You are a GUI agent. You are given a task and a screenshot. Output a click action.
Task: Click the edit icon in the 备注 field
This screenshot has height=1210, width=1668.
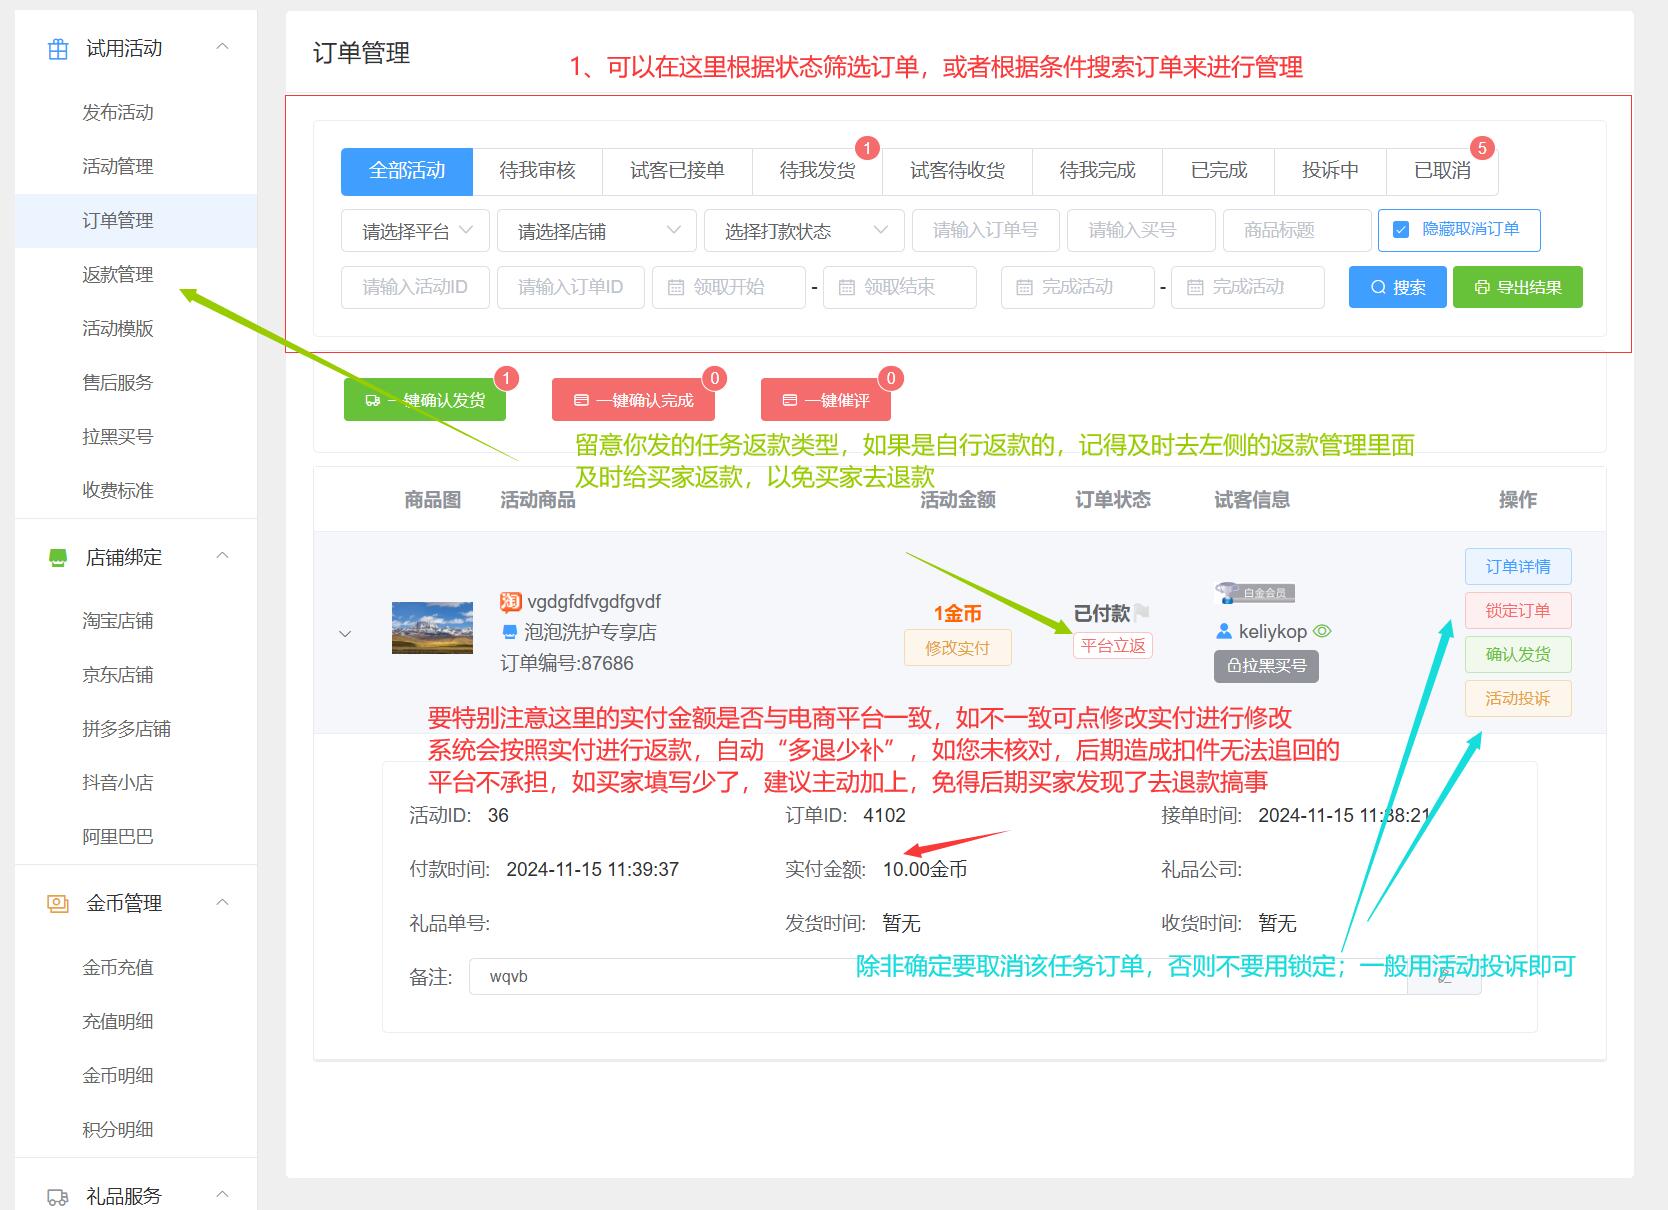click(x=1444, y=977)
